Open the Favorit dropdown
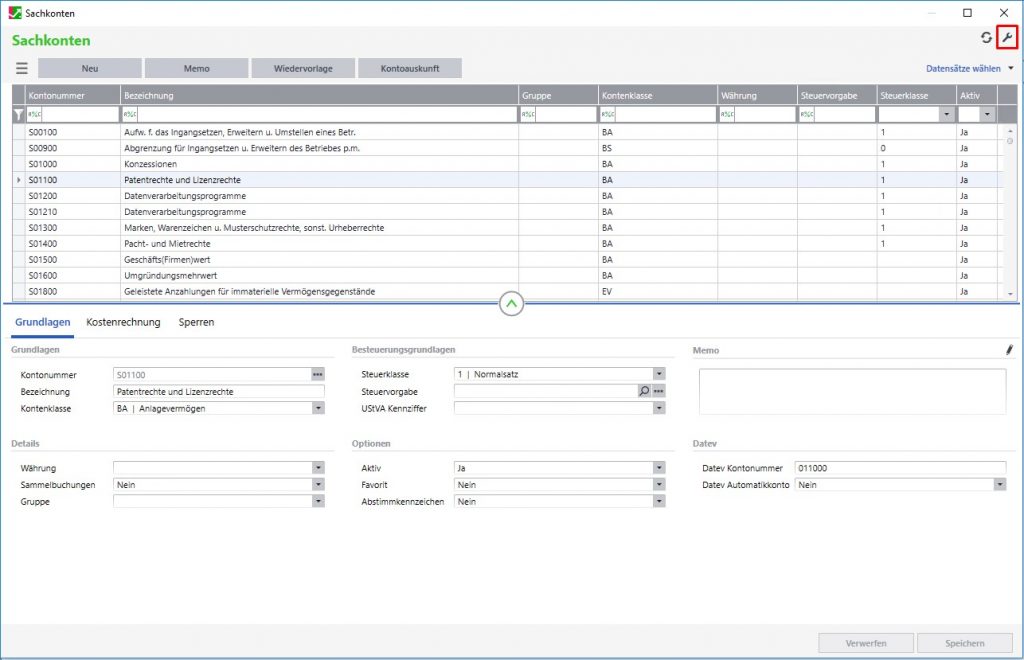Viewport: 1024px width, 660px height. [658, 485]
